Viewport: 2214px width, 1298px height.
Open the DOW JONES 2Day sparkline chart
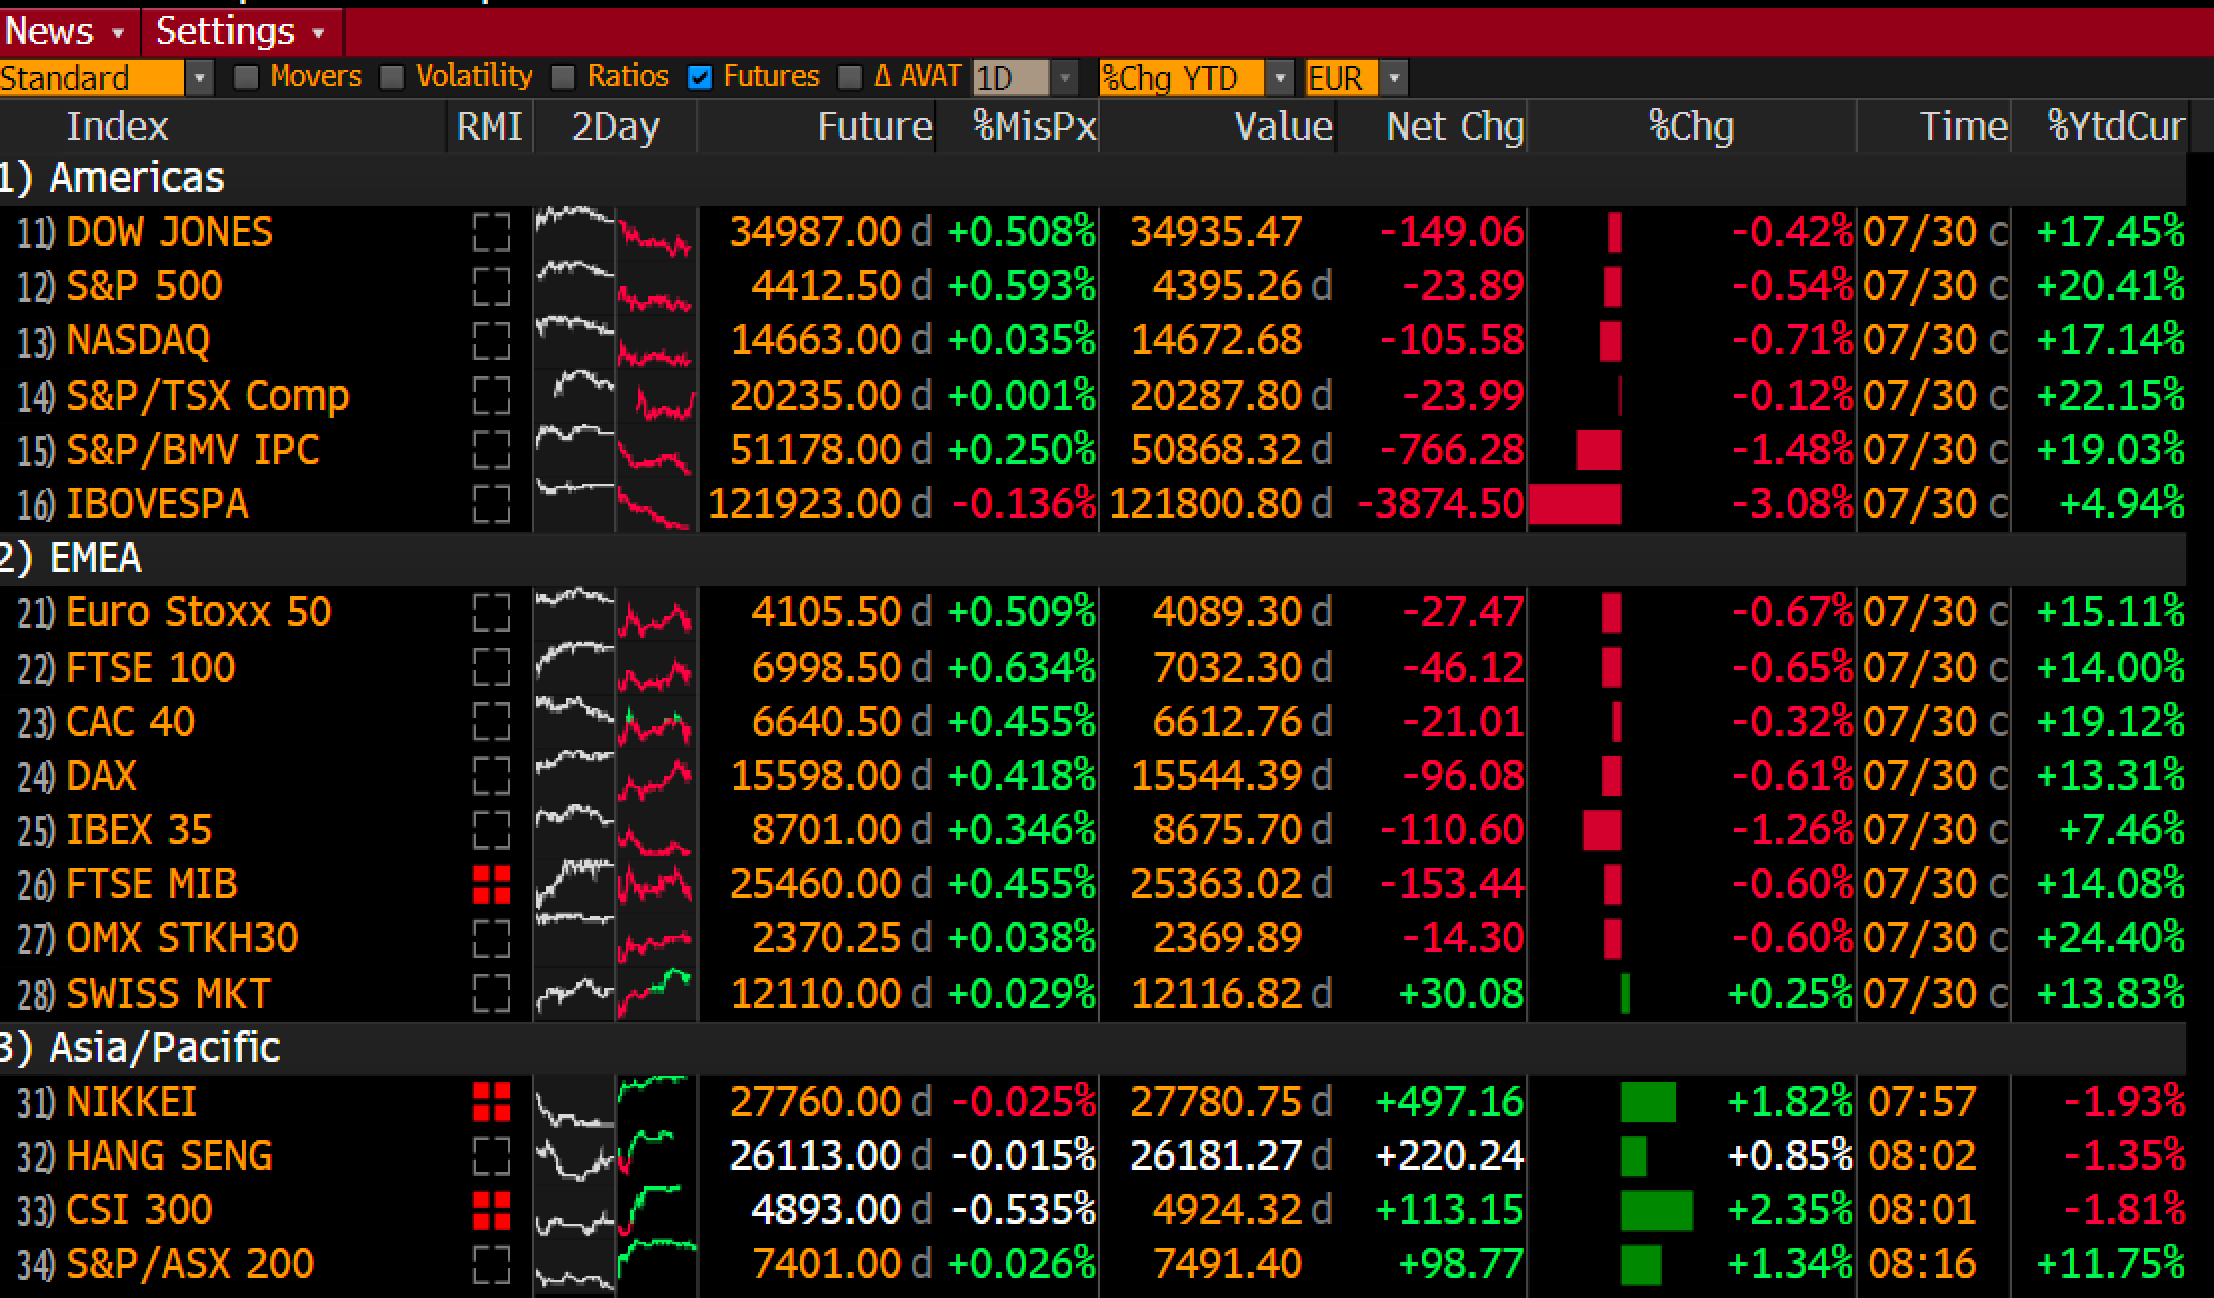(x=614, y=232)
